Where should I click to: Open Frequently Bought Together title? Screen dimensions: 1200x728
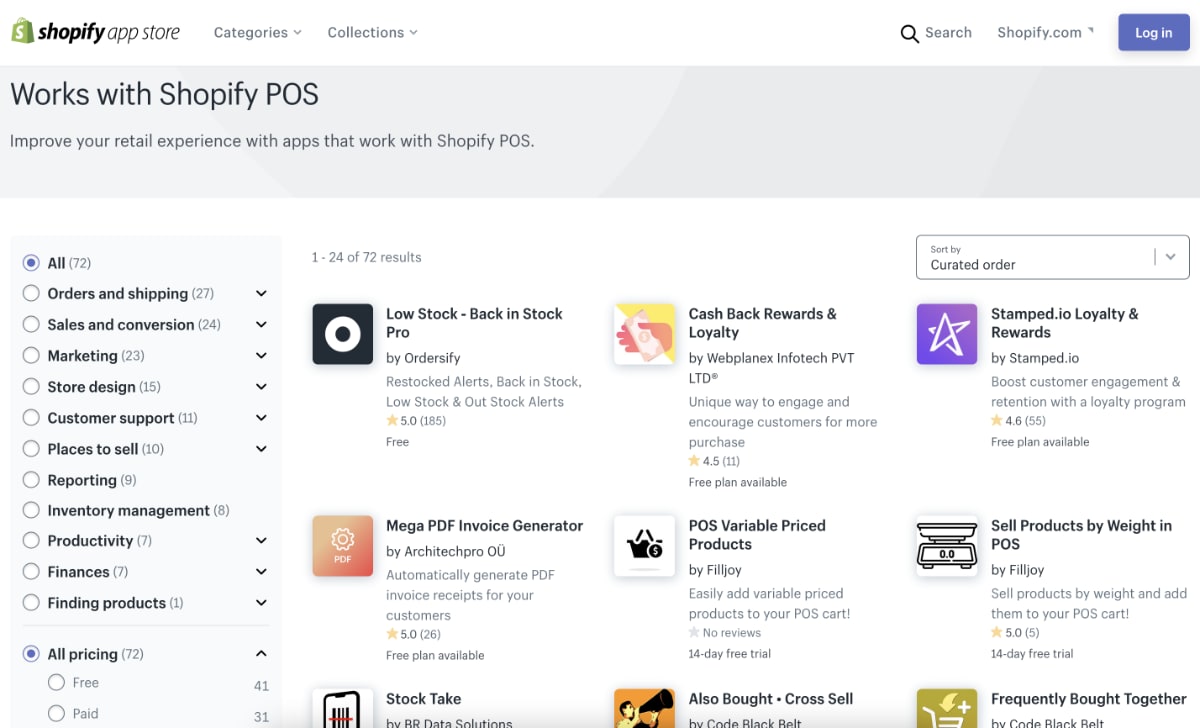click(x=1088, y=699)
